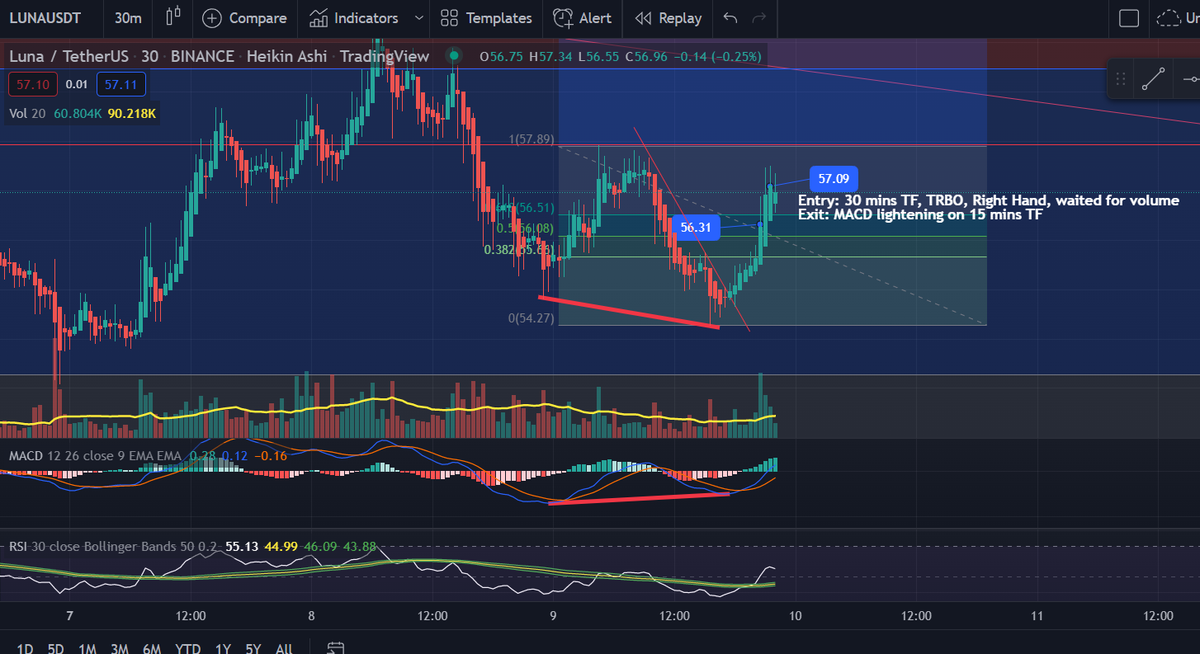Set date range to 1Y
1200x654 pixels.
point(224,648)
